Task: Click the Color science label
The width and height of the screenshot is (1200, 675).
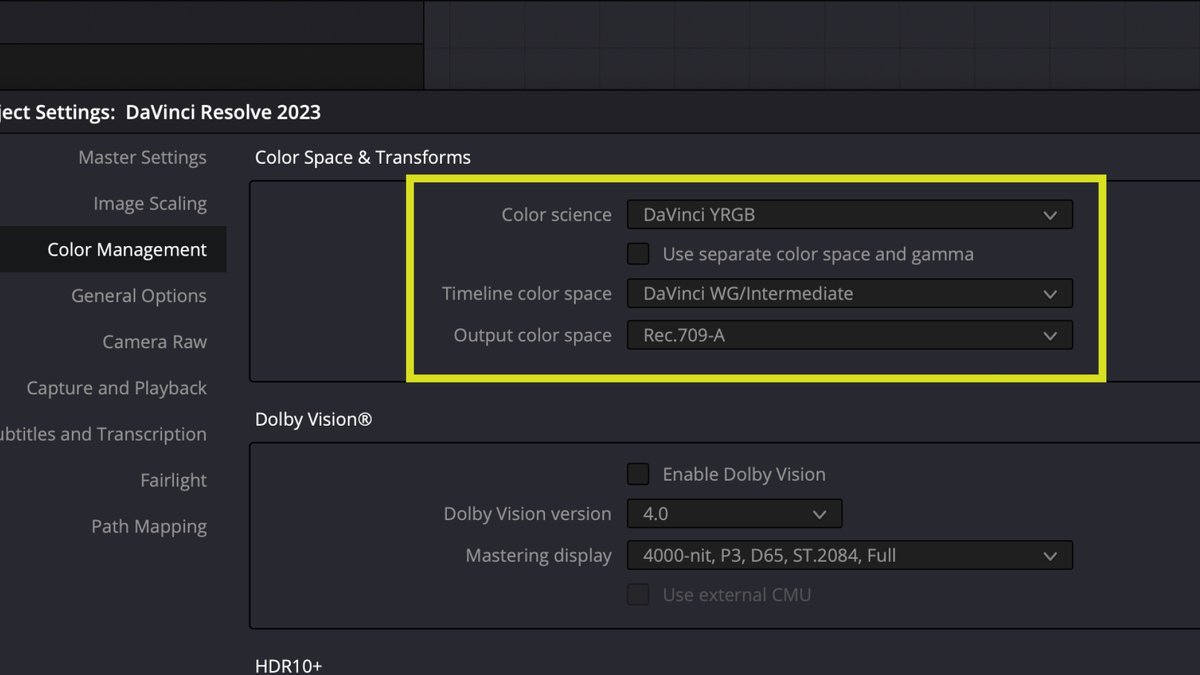Action: [556, 214]
